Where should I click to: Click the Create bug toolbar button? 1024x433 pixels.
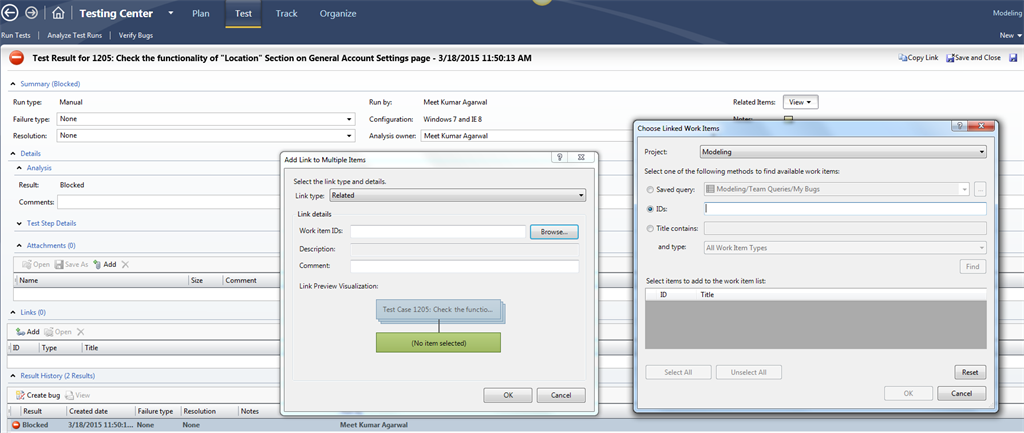38,395
